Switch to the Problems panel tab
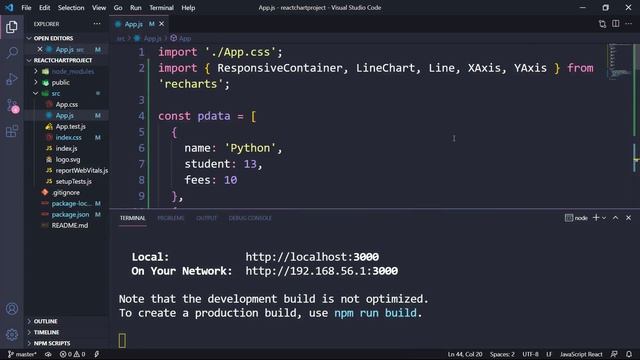This screenshot has height=360, width=640. 171,218
